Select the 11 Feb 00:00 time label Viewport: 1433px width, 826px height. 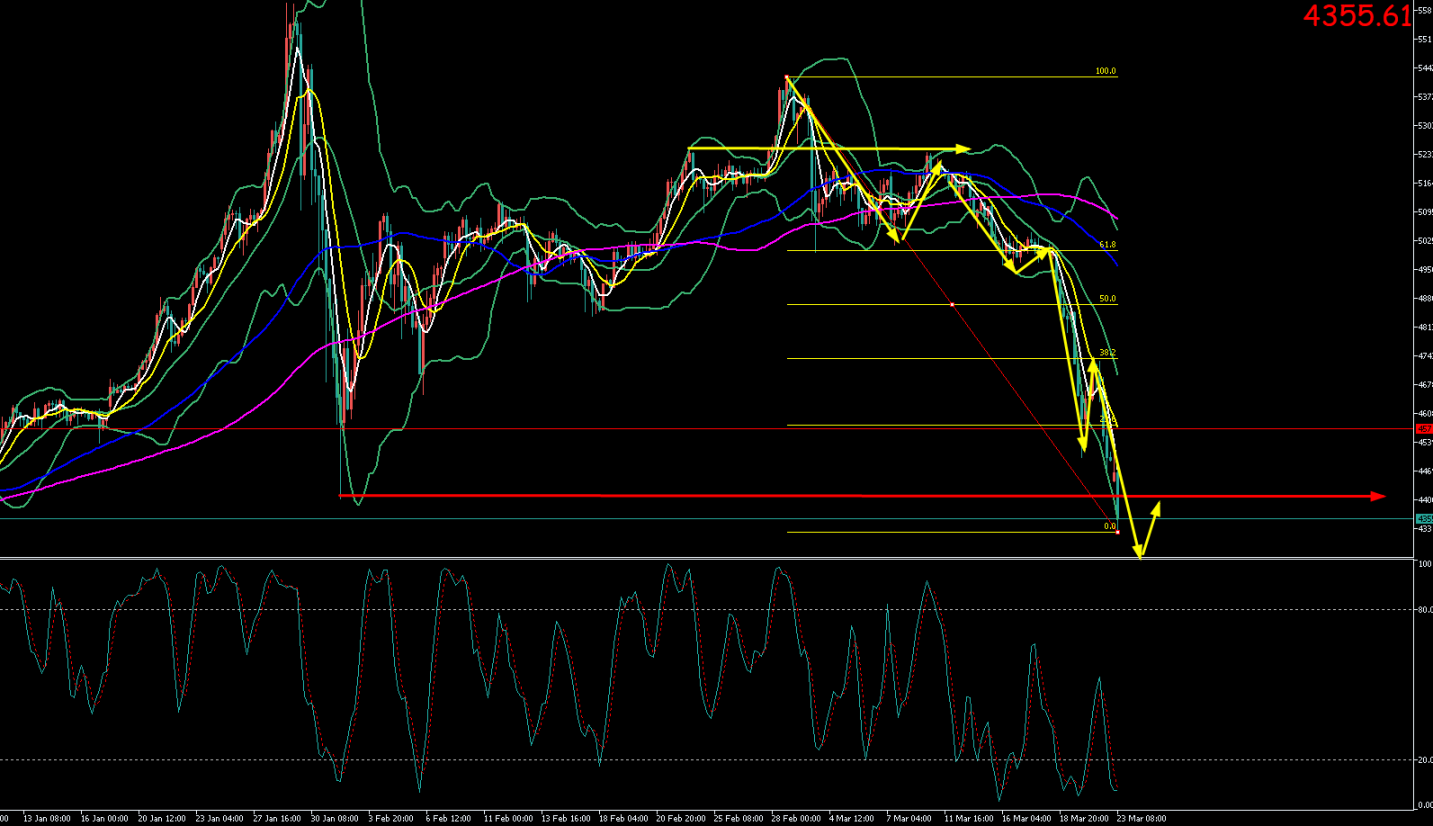[508, 819]
